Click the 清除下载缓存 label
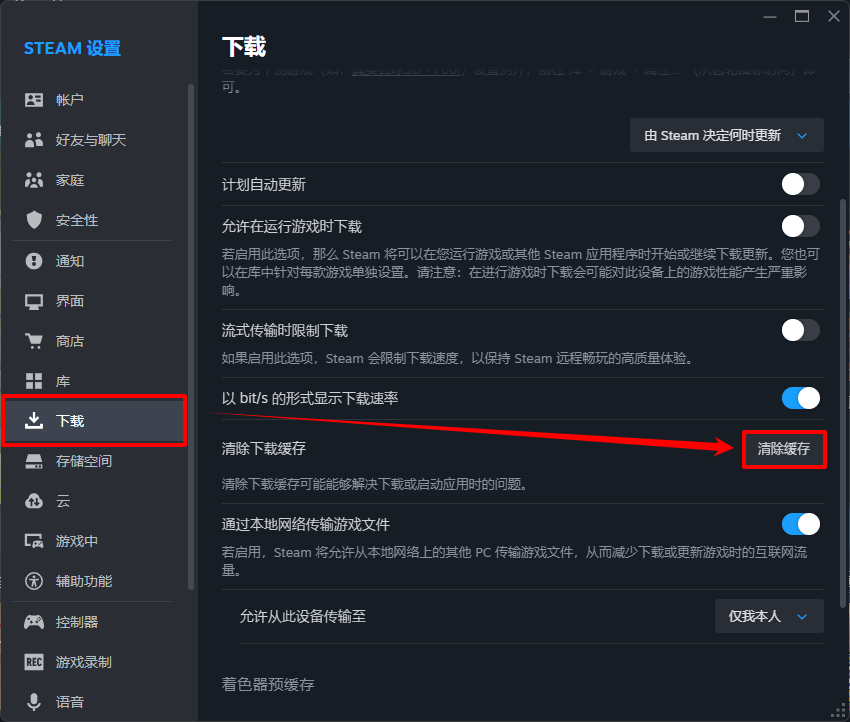850x722 pixels. pyautogui.click(x=263, y=449)
